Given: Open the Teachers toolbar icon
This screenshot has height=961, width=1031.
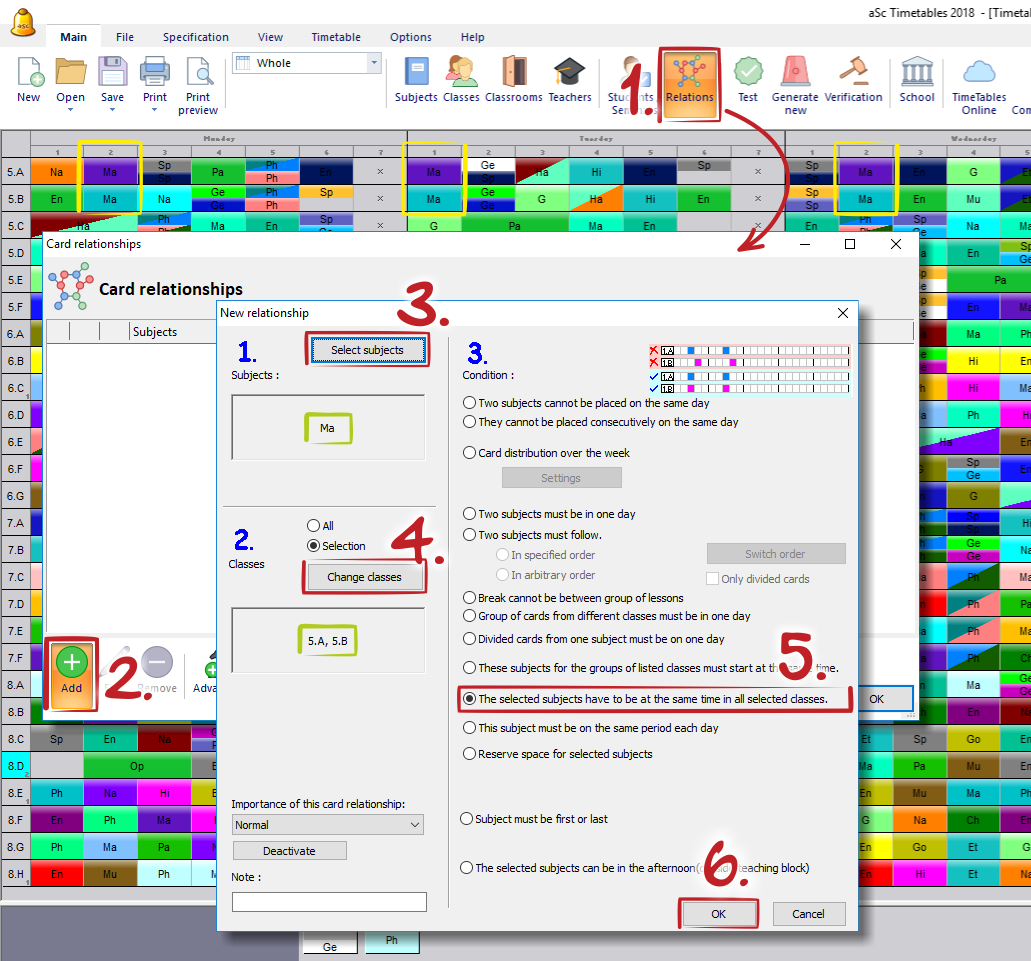Looking at the screenshot, I should pos(570,80).
